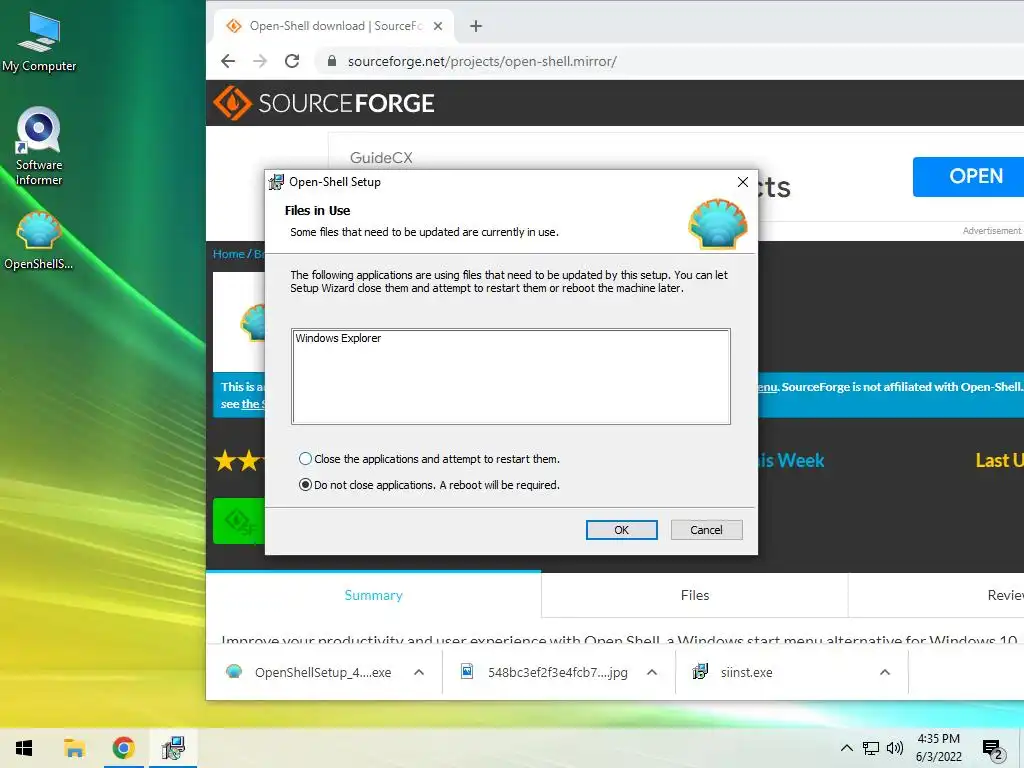Image resolution: width=1024 pixels, height=768 pixels.
Task: Open the notification center icon
Action: (x=993, y=749)
